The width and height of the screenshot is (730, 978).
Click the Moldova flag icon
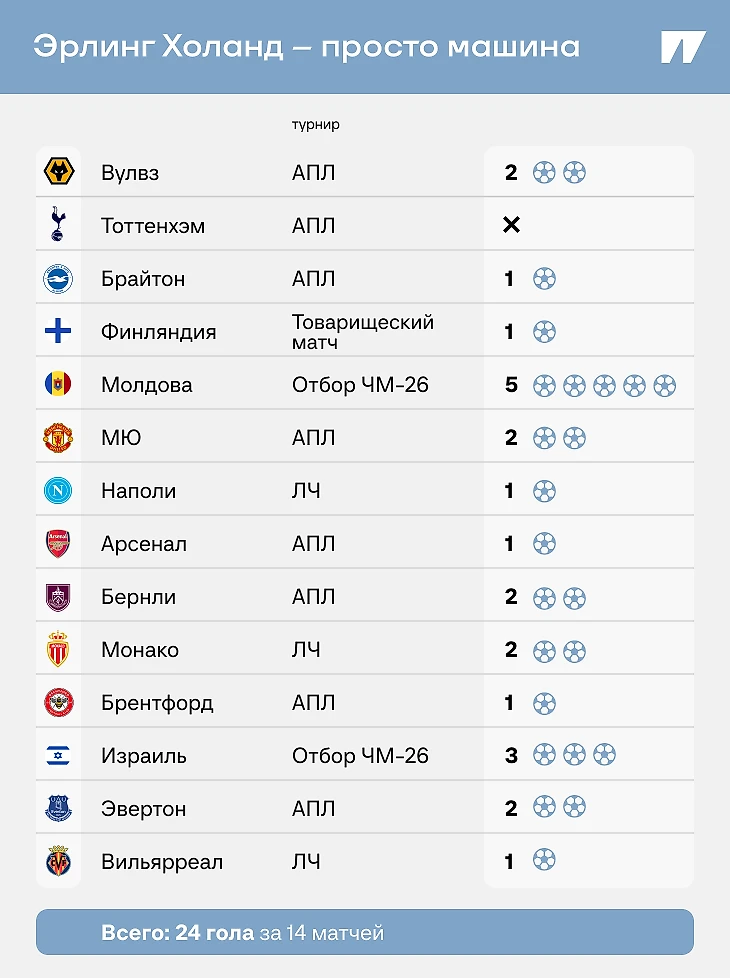coord(58,384)
